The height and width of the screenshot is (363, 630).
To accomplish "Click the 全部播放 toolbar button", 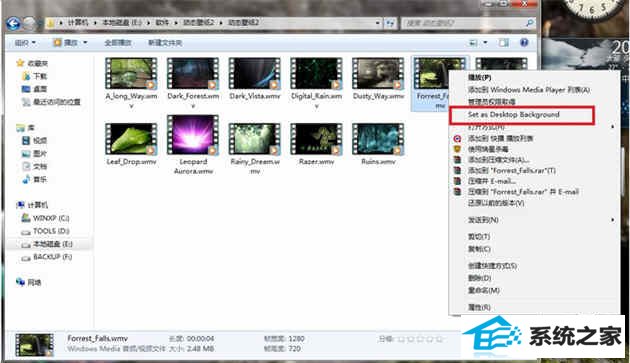I will 118,43.
